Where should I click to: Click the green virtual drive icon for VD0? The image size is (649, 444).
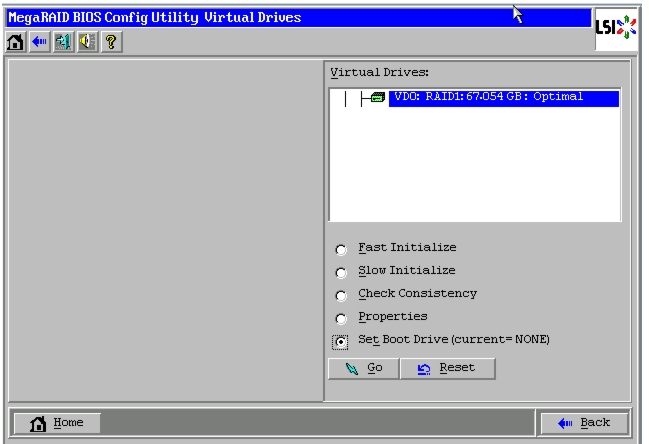377,98
